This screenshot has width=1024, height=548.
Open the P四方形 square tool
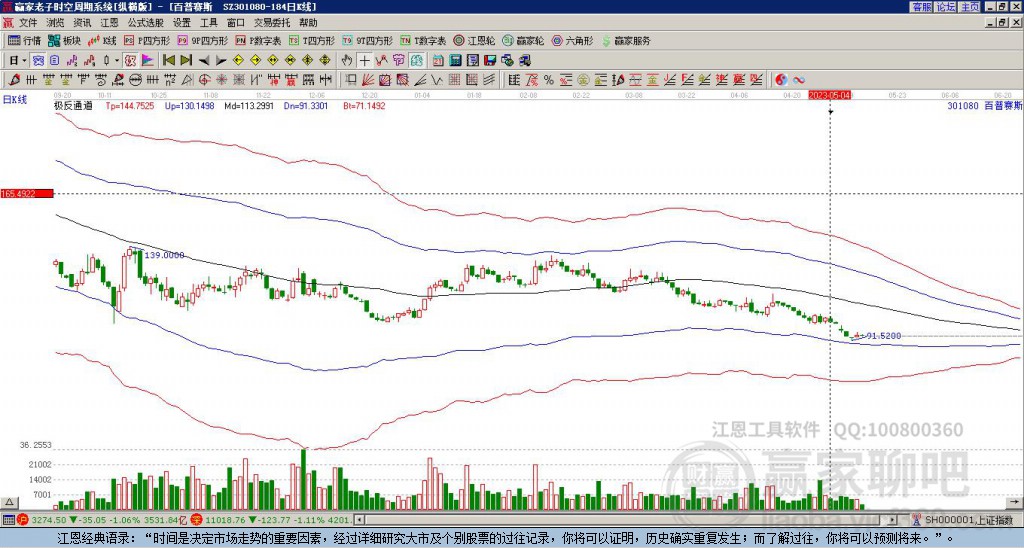147,40
